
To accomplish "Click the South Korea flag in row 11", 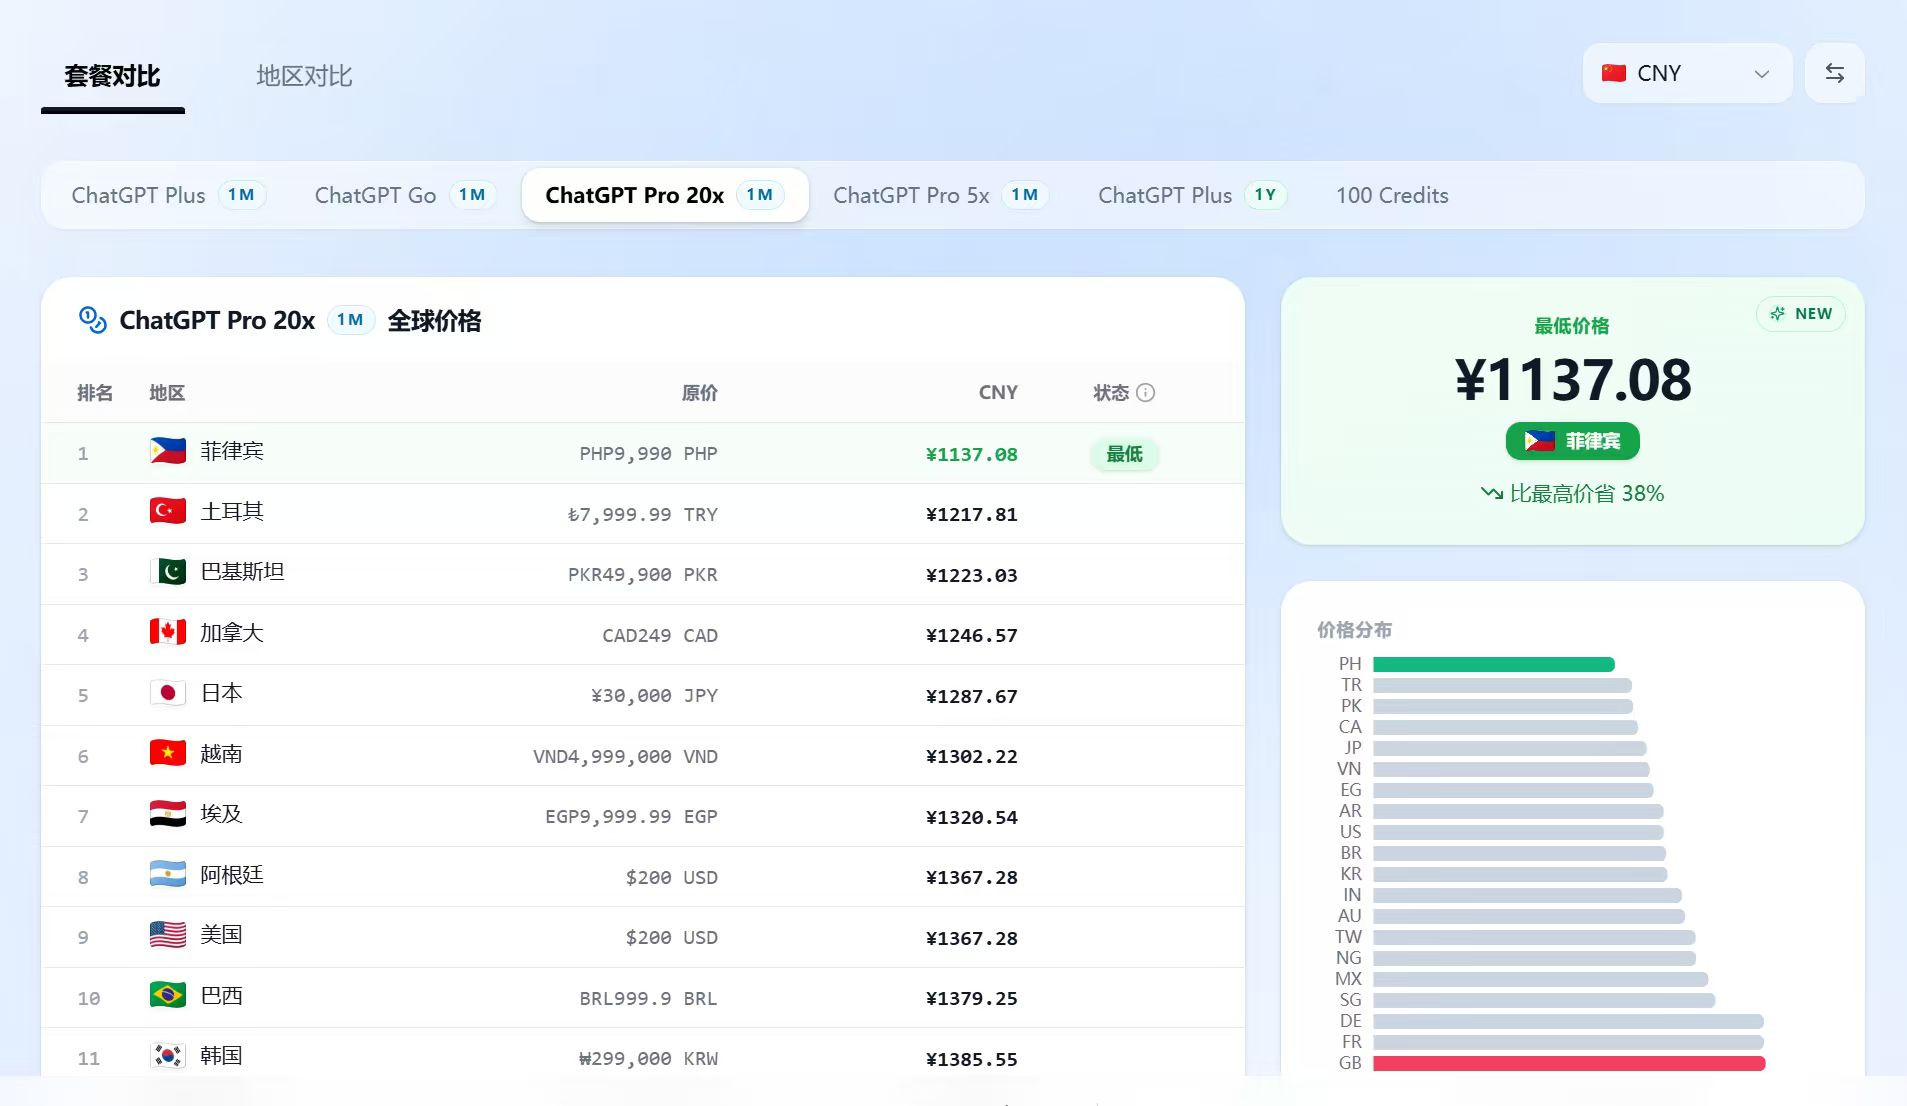I will (x=168, y=1056).
